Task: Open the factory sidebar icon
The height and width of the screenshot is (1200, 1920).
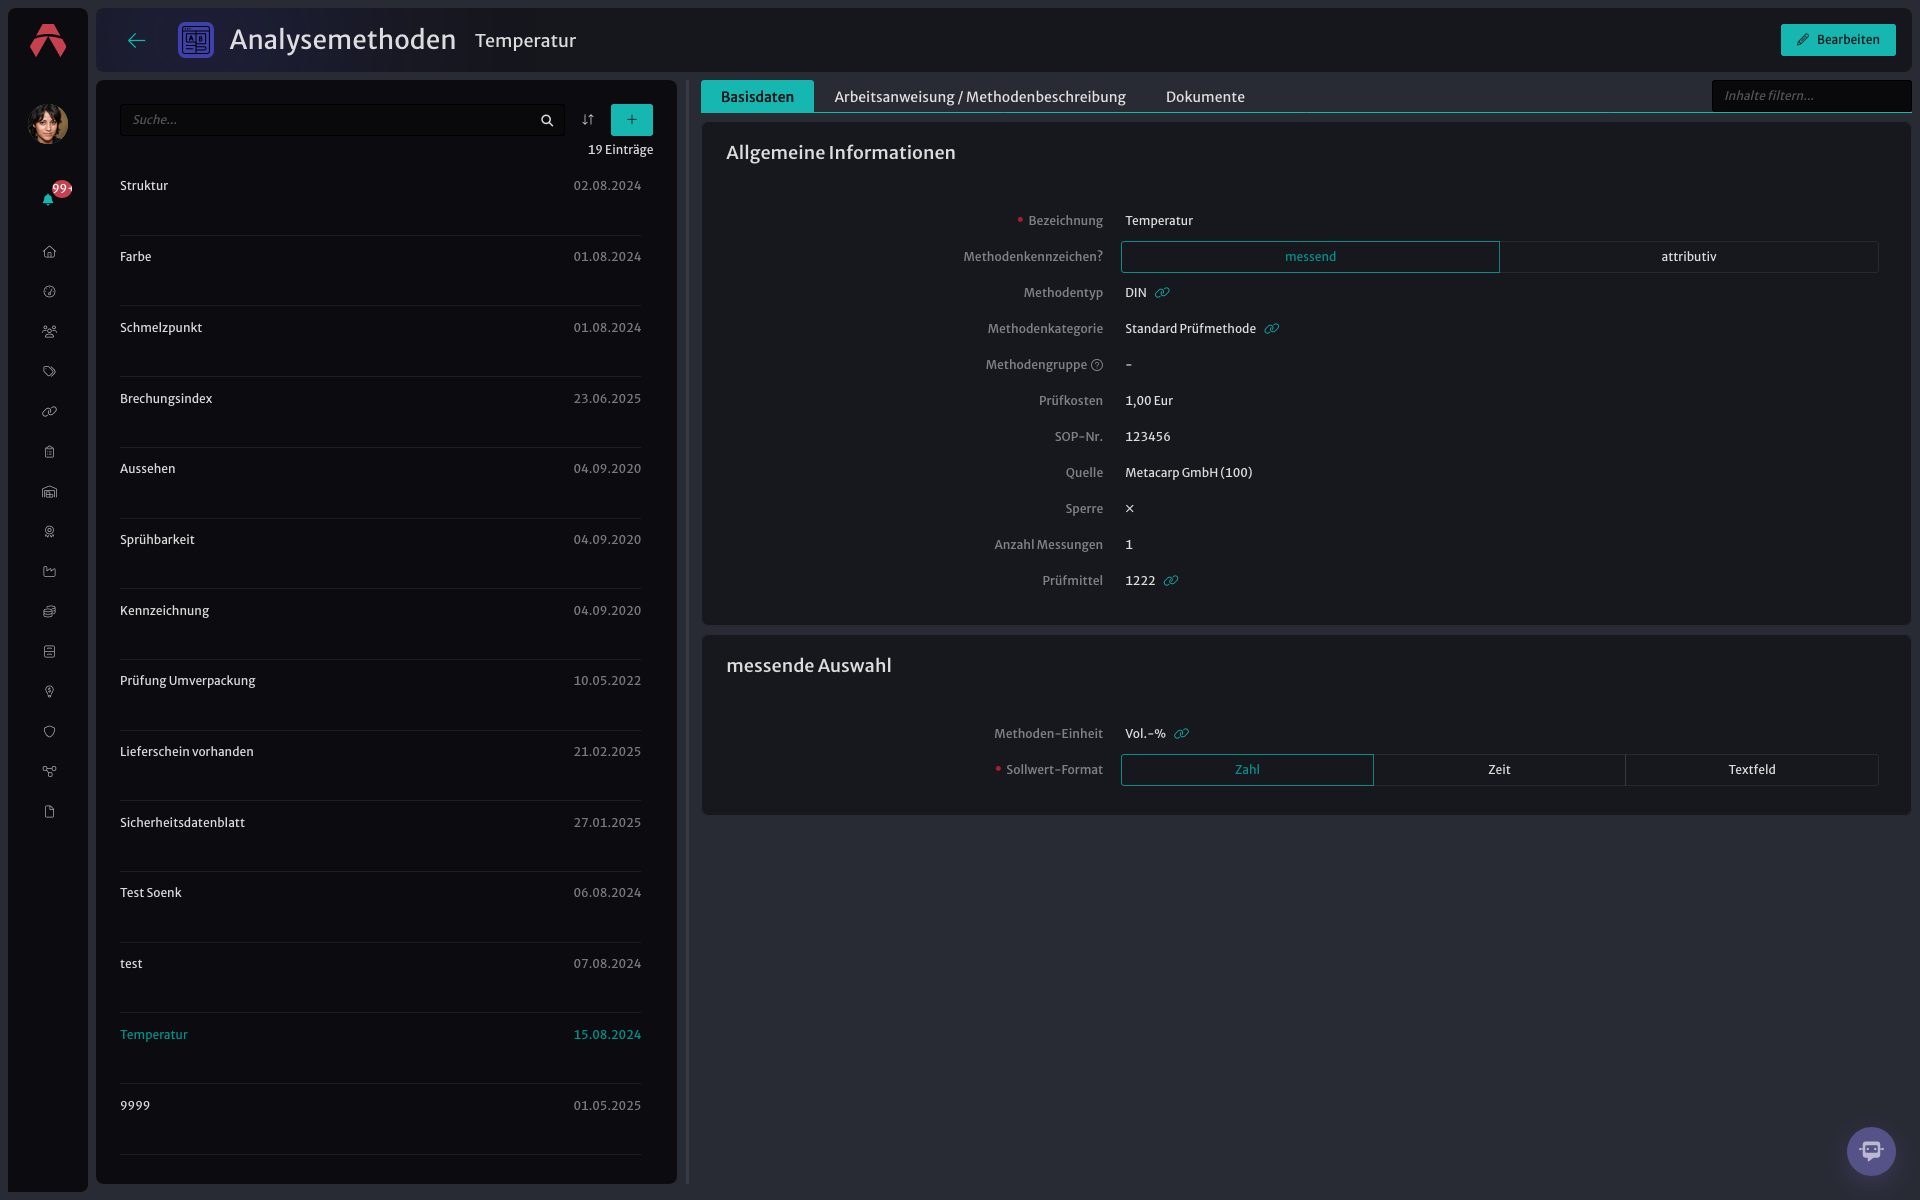Action: click(x=49, y=572)
